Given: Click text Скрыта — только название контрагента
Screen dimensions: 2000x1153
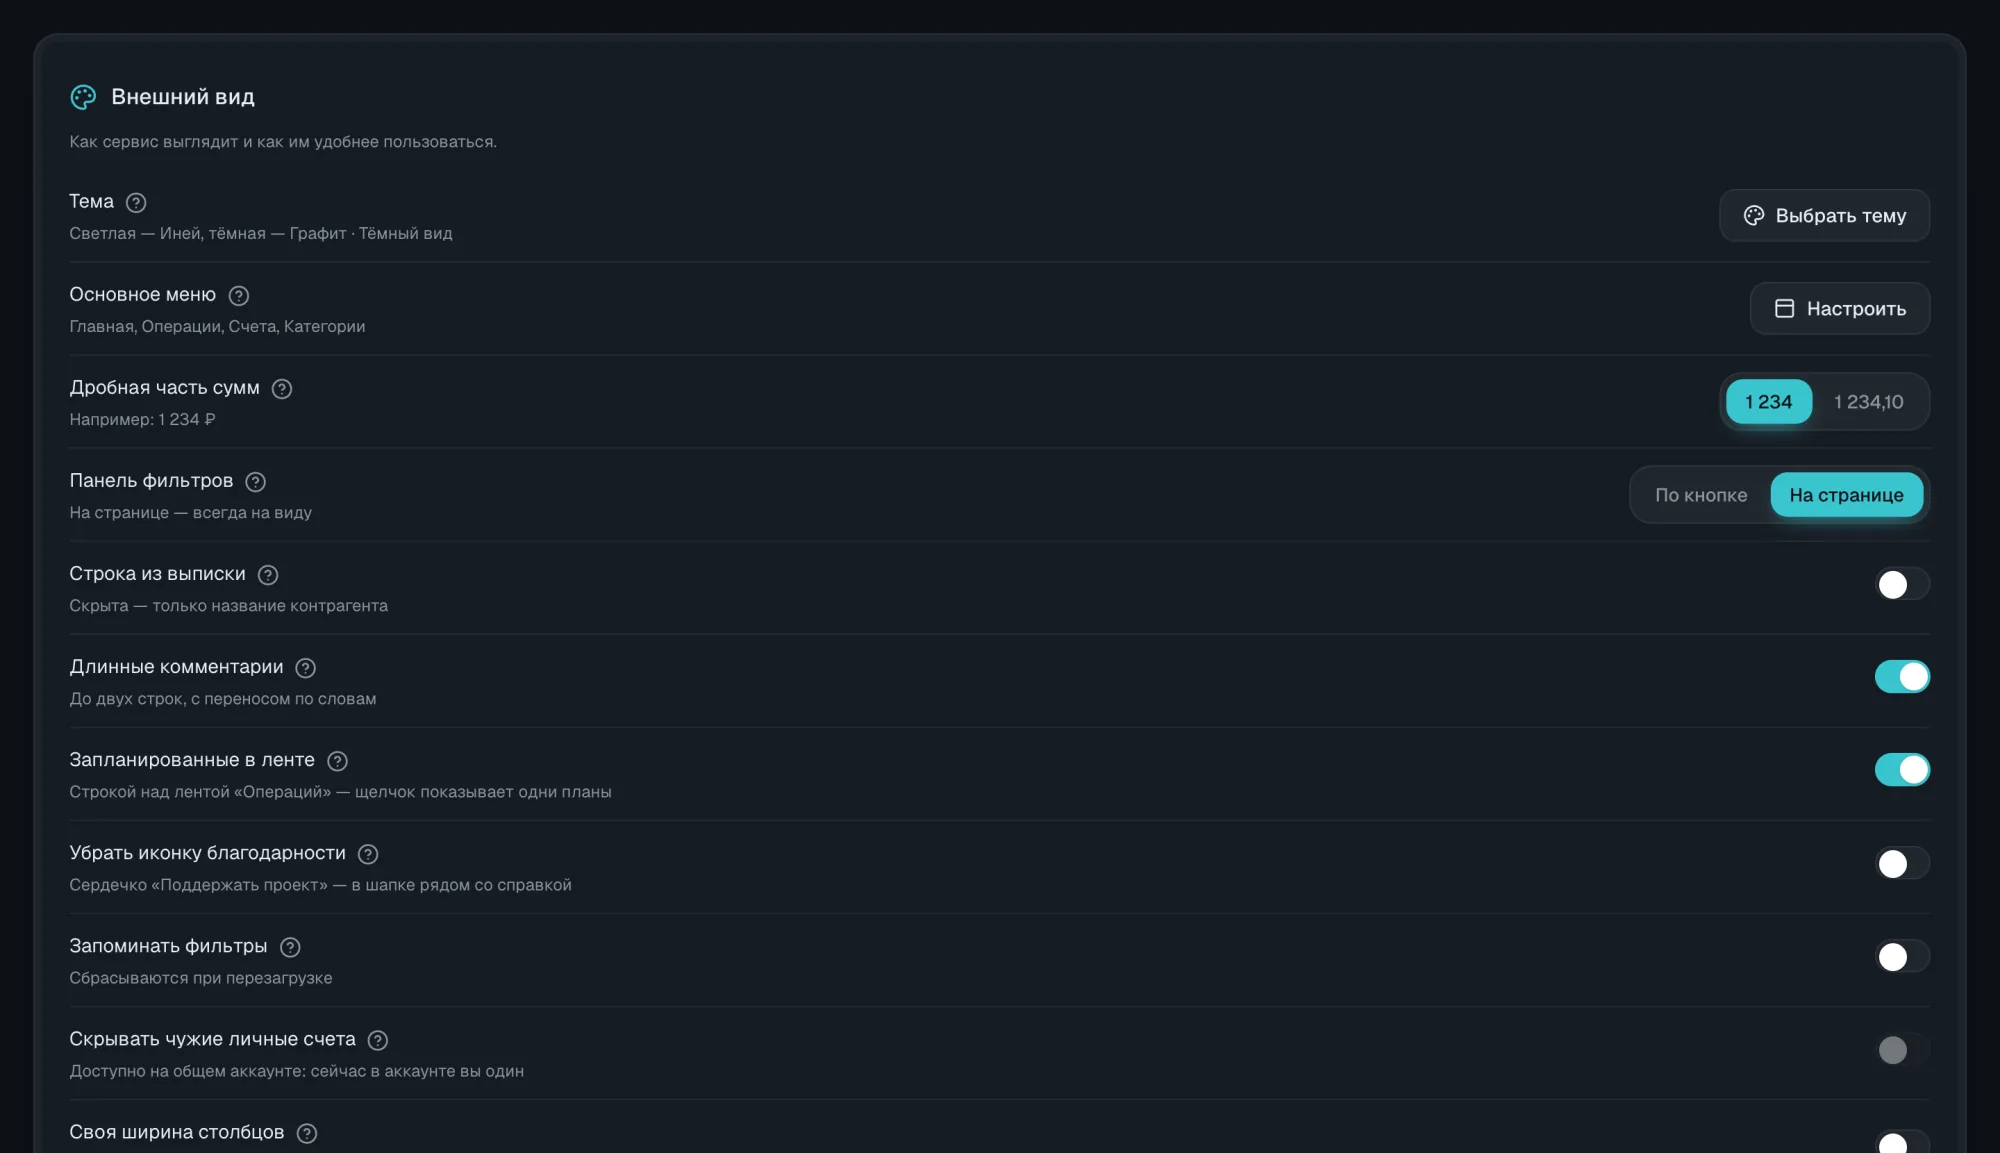Looking at the screenshot, I should click(228, 605).
